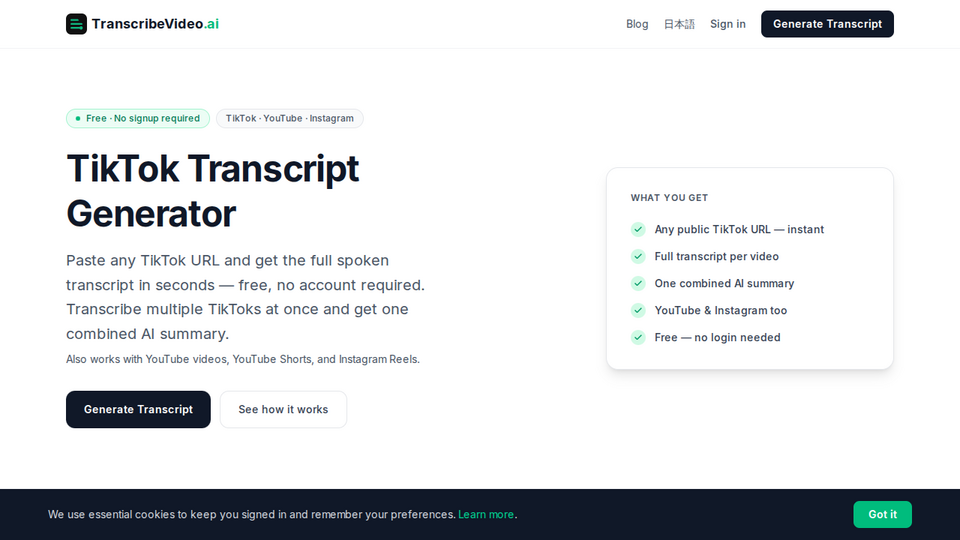This screenshot has height=540, width=960.
Task: Click the TikTok · YouTube · Instagram badge
Action: [x=290, y=118]
